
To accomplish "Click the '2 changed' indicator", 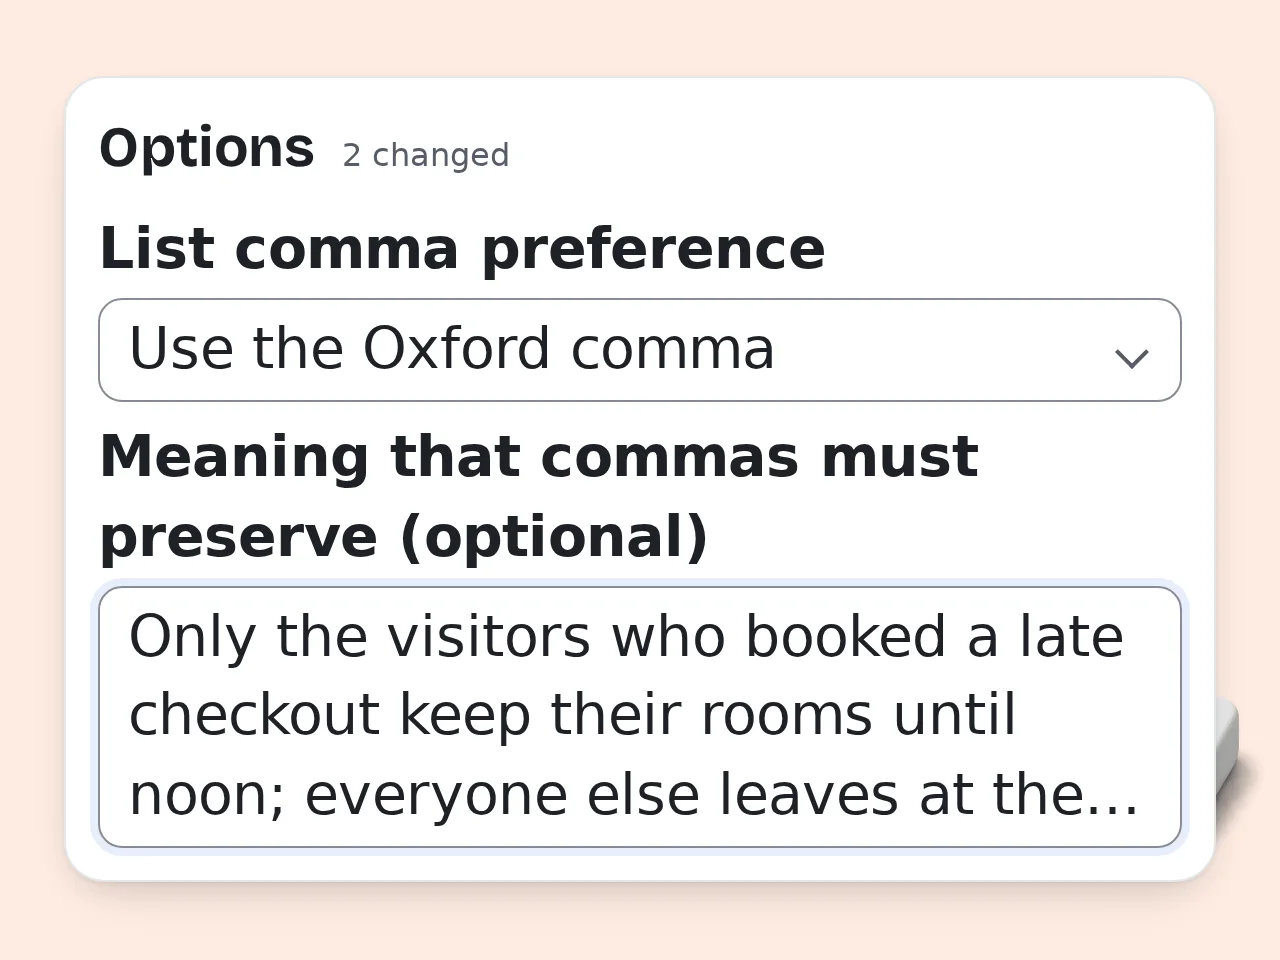I will pyautogui.click(x=426, y=155).
